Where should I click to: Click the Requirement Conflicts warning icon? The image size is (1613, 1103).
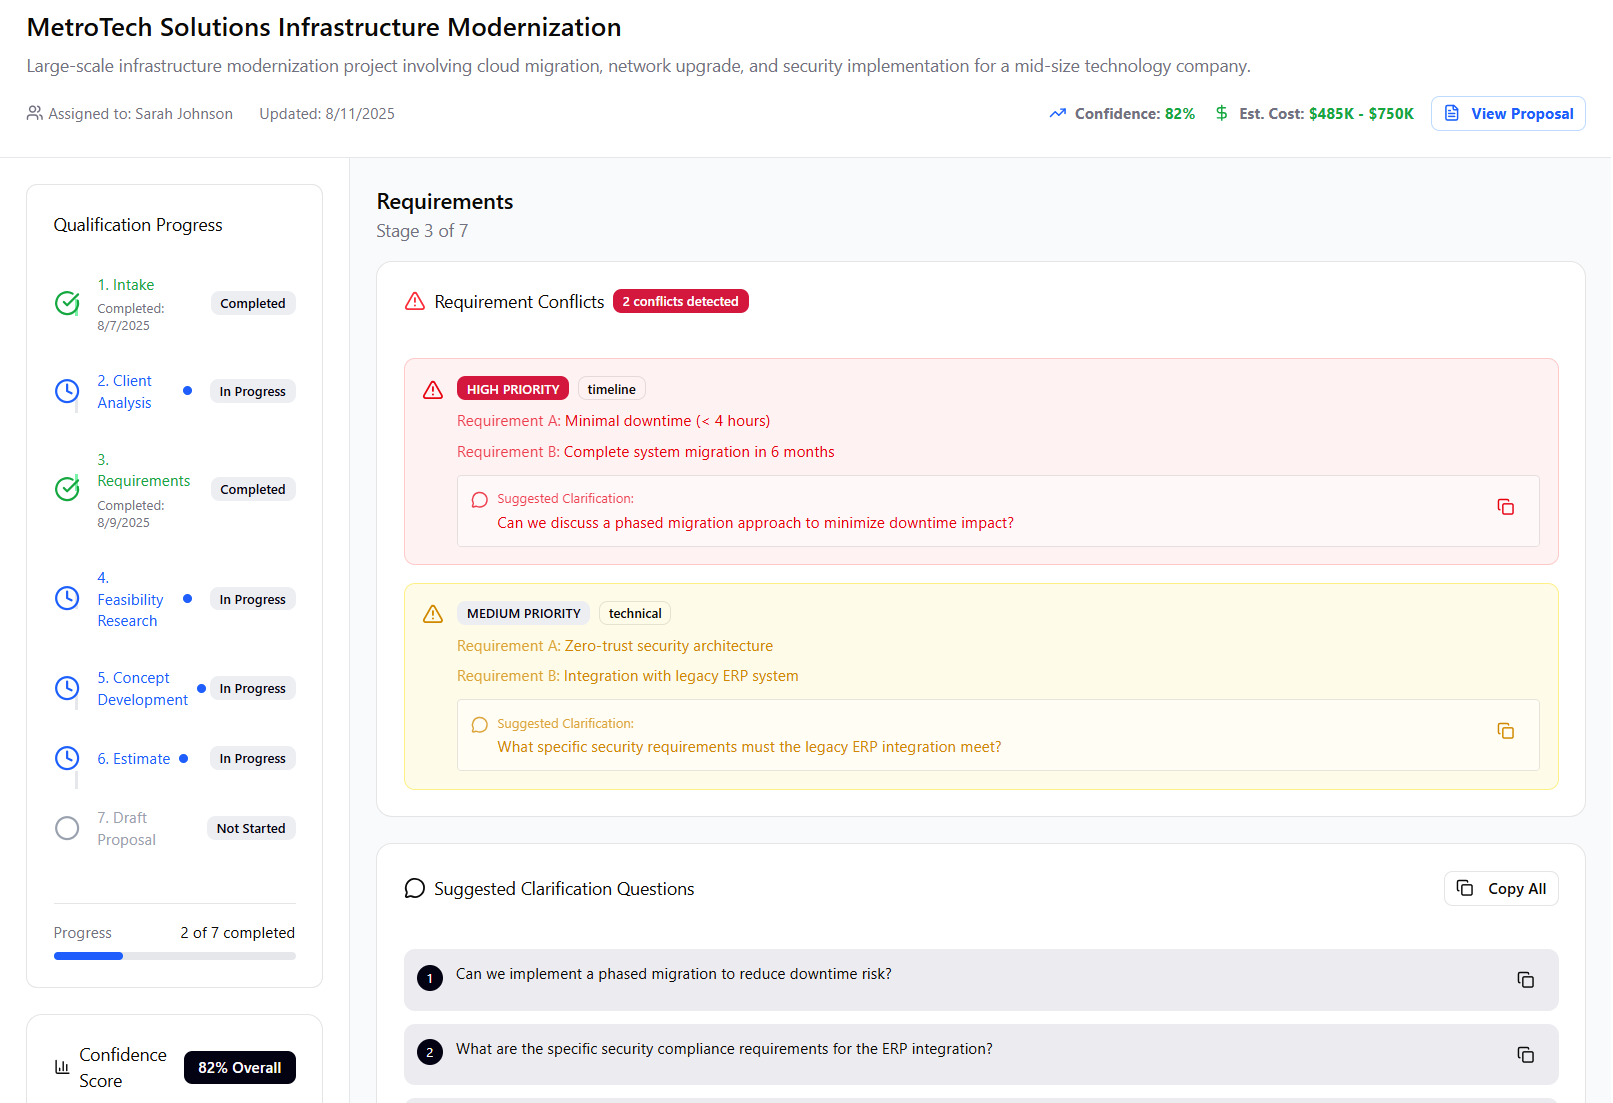415,302
